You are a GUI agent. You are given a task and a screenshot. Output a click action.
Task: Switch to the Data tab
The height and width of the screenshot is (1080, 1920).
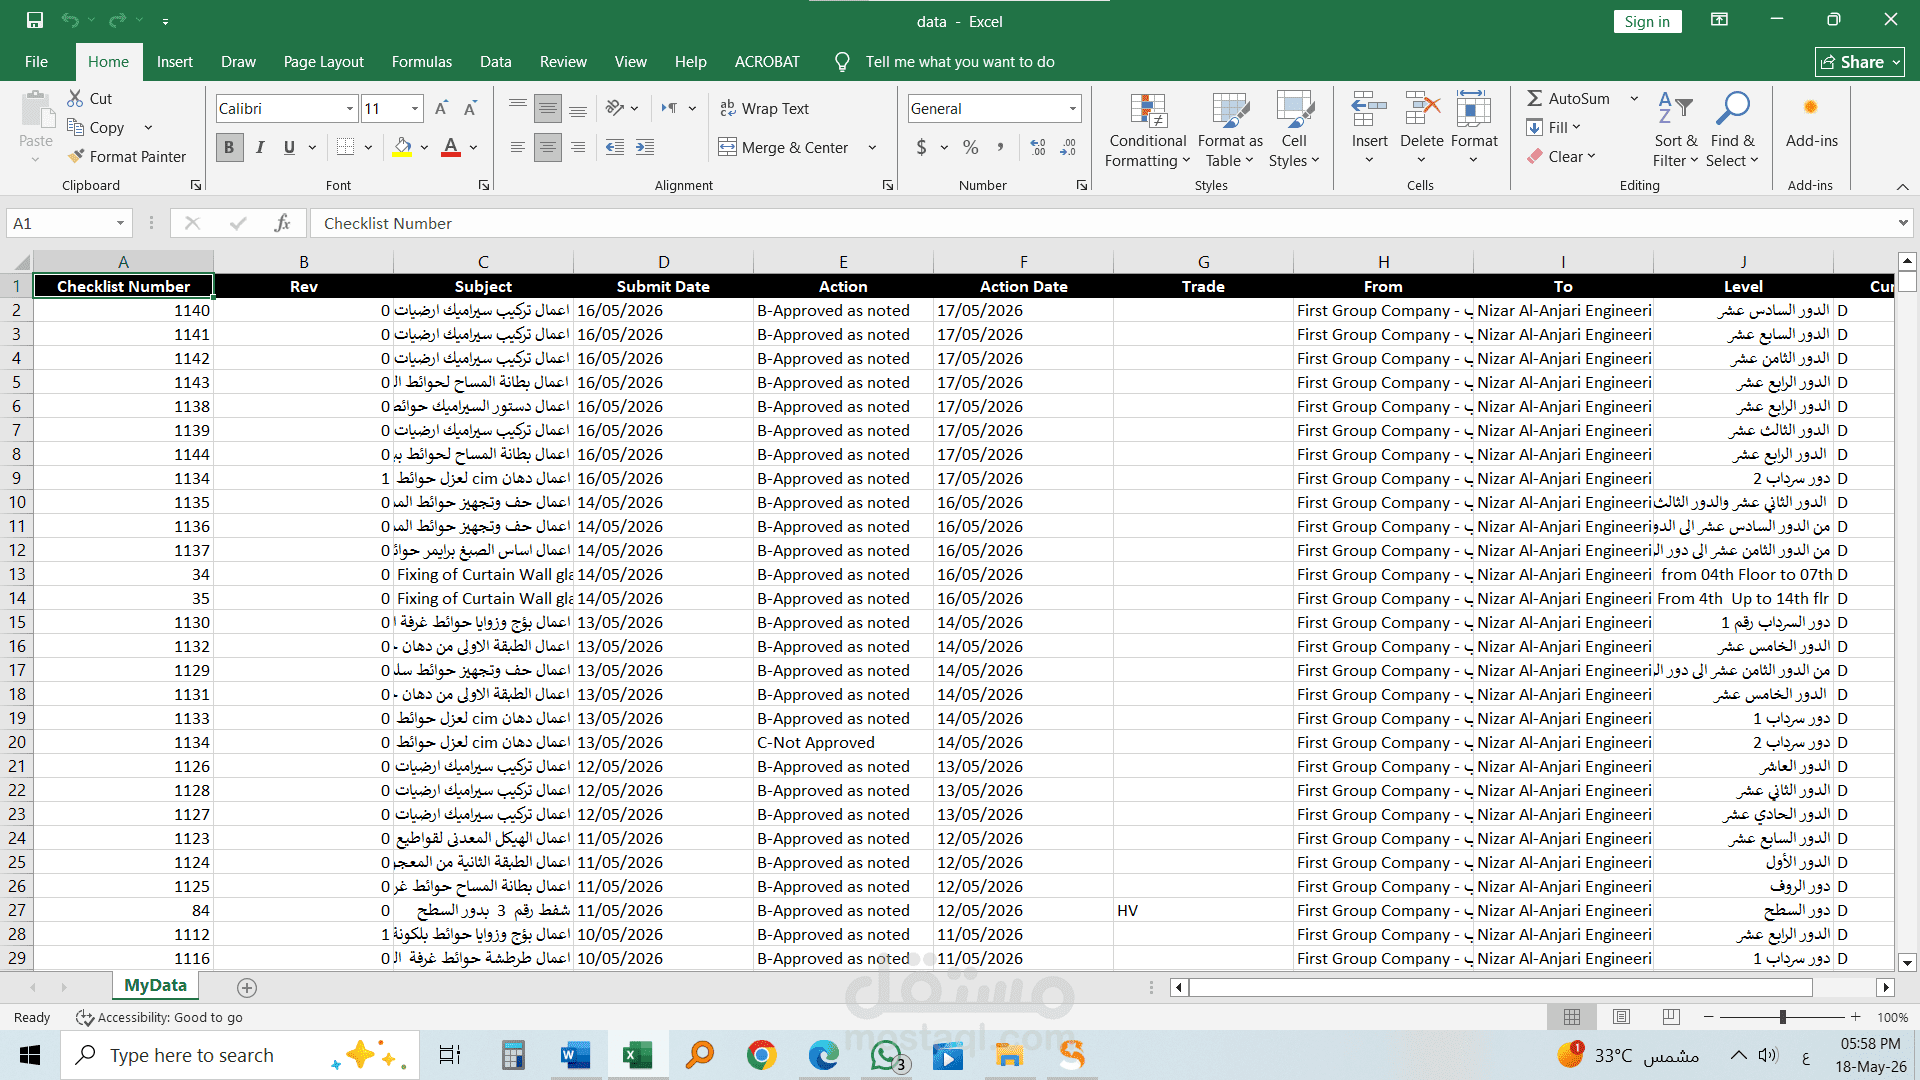495,61
